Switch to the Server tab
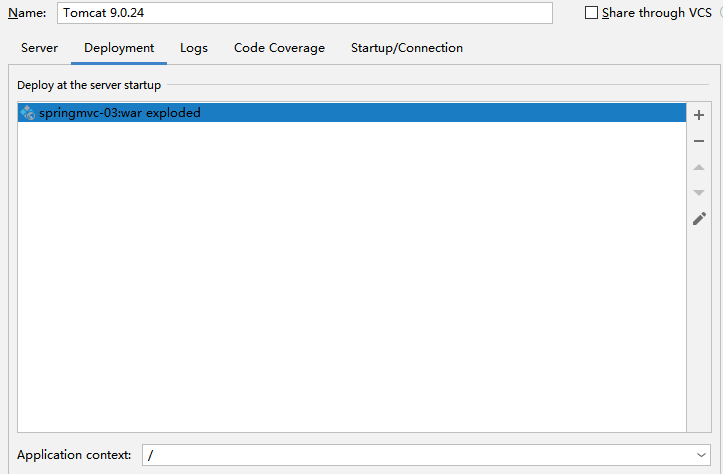The width and height of the screenshot is (723, 474). (39, 48)
